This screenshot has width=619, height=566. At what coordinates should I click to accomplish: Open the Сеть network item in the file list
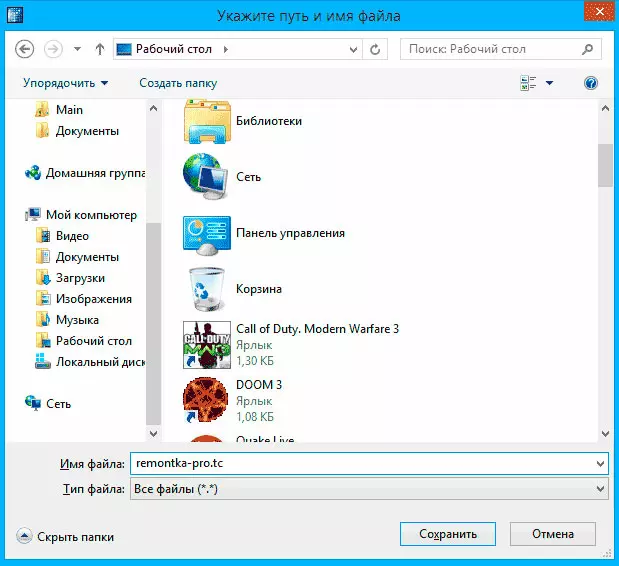tap(206, 177)
